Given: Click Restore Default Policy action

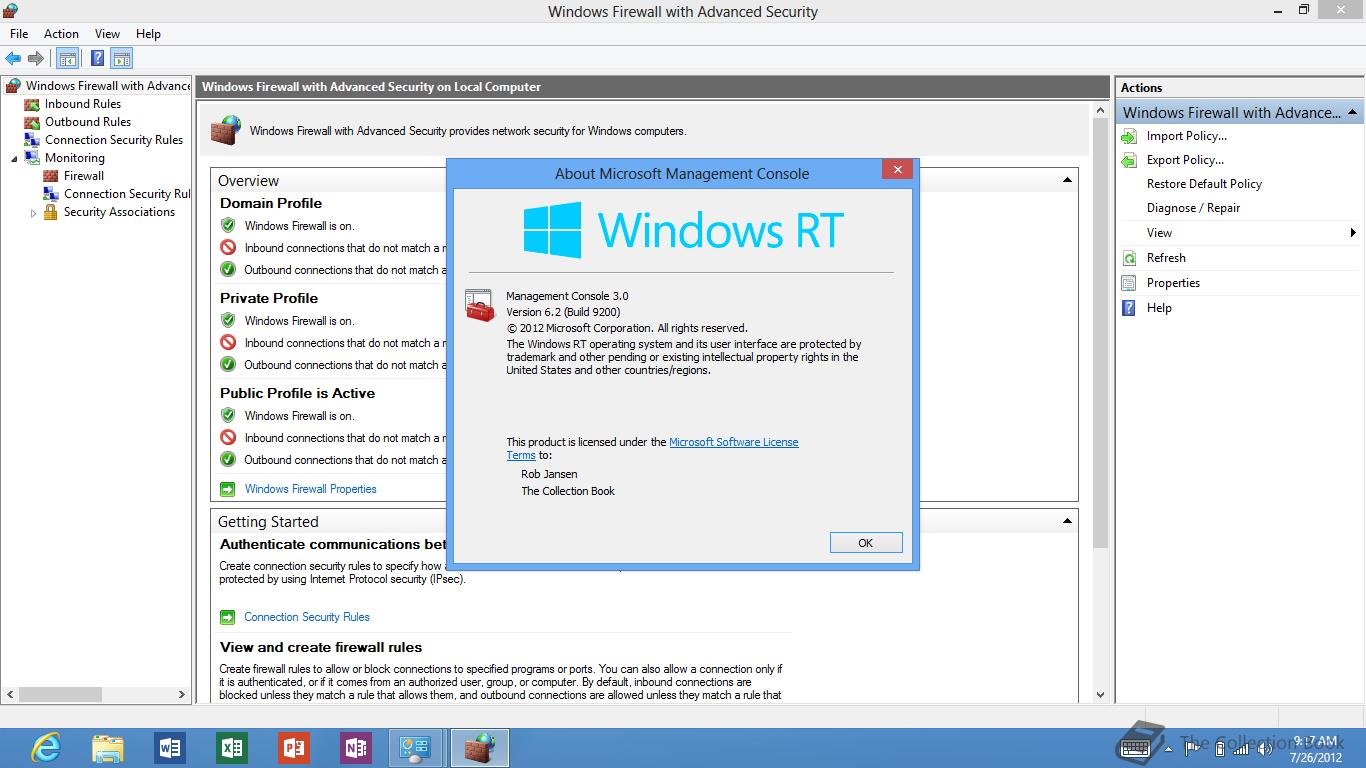Looking at the screenshot, I should (1204, 184).
